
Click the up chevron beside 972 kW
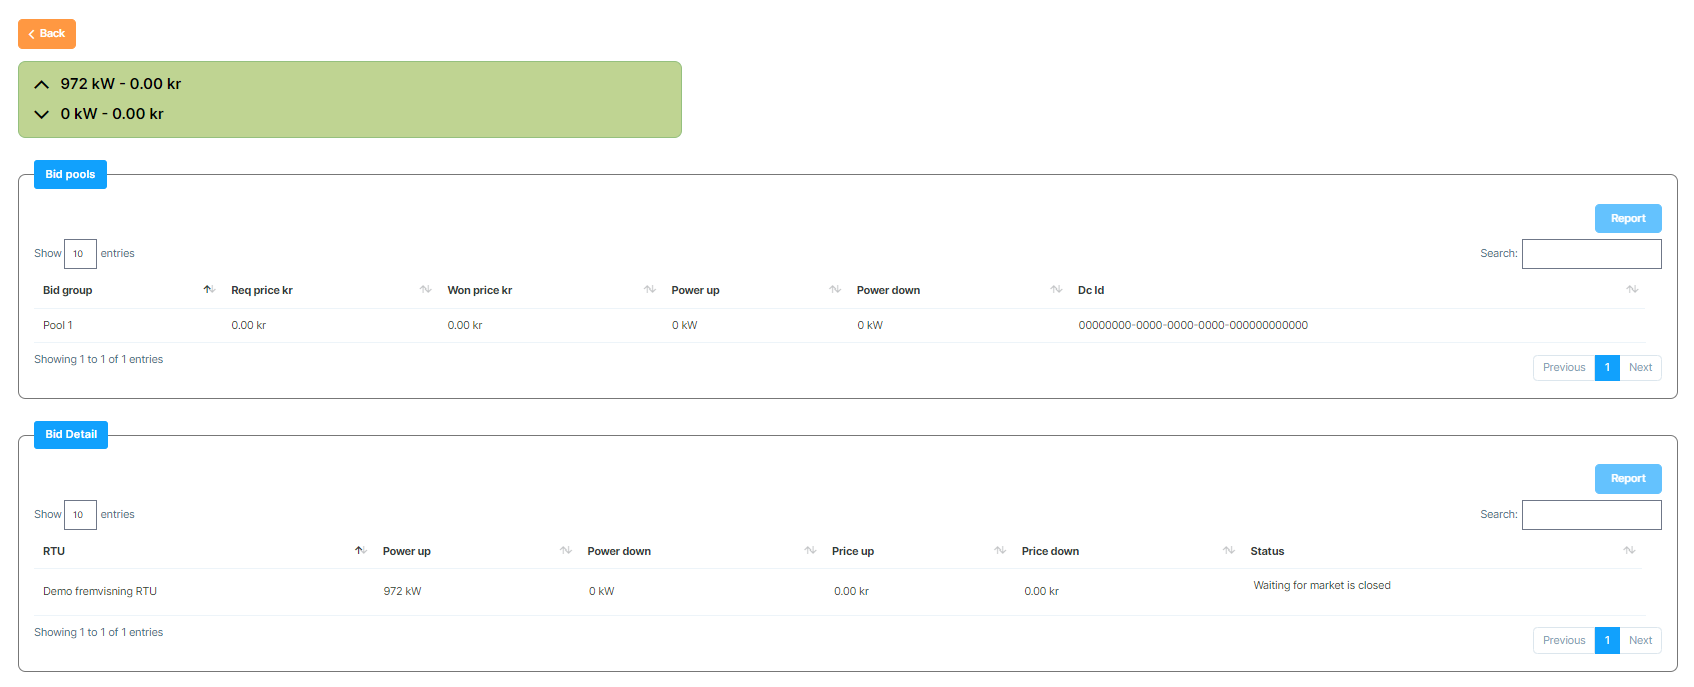click(x=42, y=85)
